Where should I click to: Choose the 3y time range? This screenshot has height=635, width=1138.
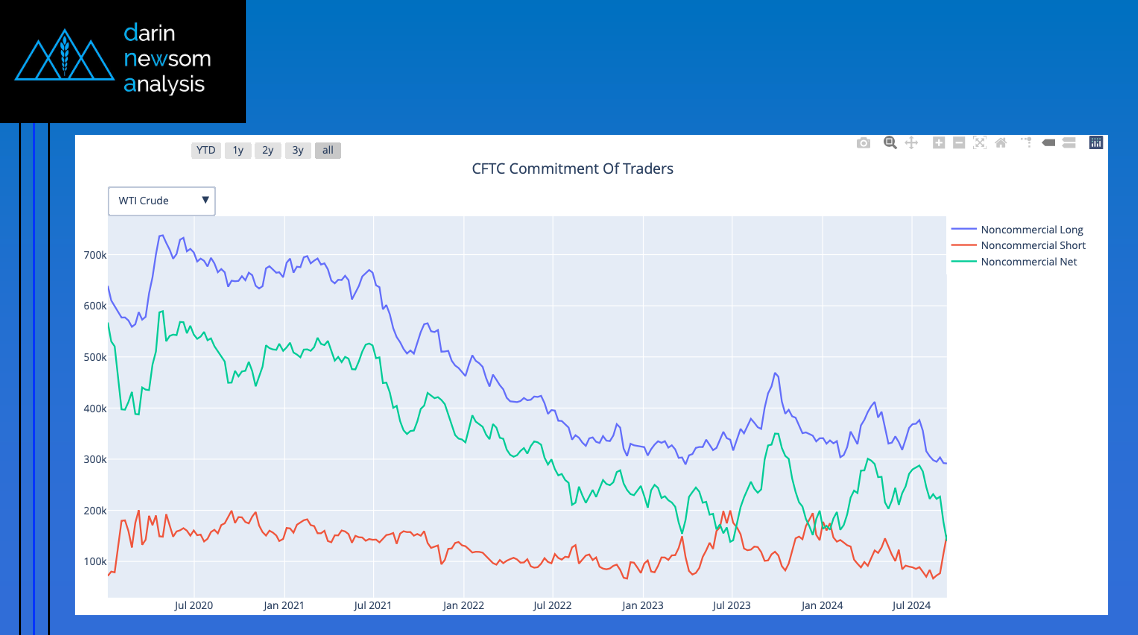297,151
